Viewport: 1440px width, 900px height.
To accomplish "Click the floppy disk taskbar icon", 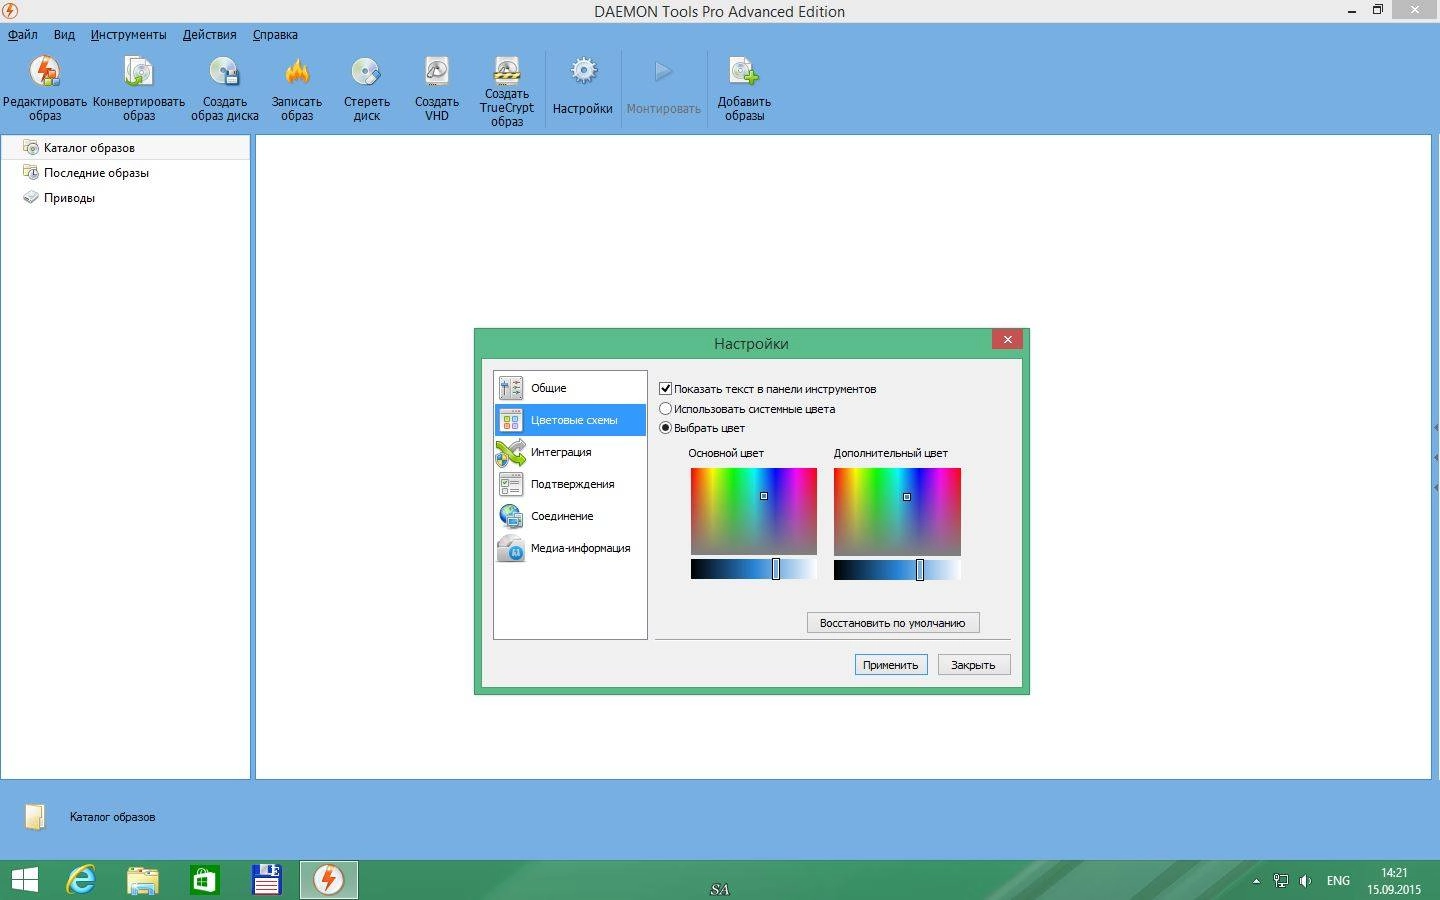I will pyautogui.click(x=266, y=880).
